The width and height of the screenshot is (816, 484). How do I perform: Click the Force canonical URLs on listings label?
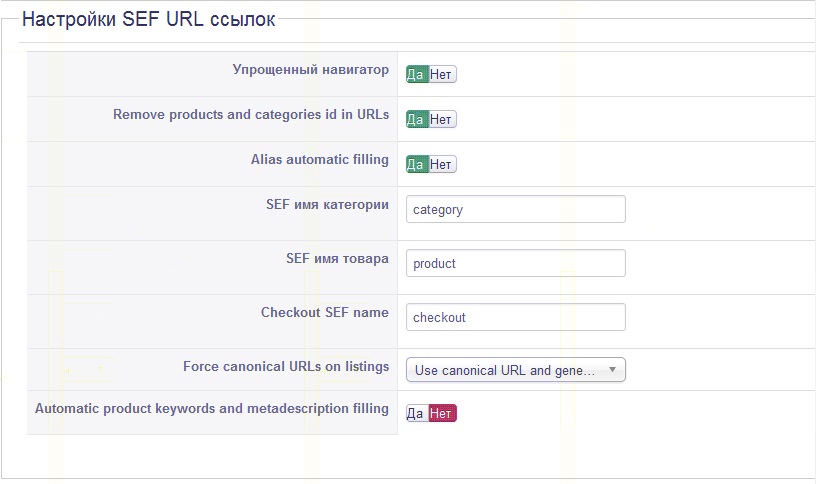coord(285,366)
